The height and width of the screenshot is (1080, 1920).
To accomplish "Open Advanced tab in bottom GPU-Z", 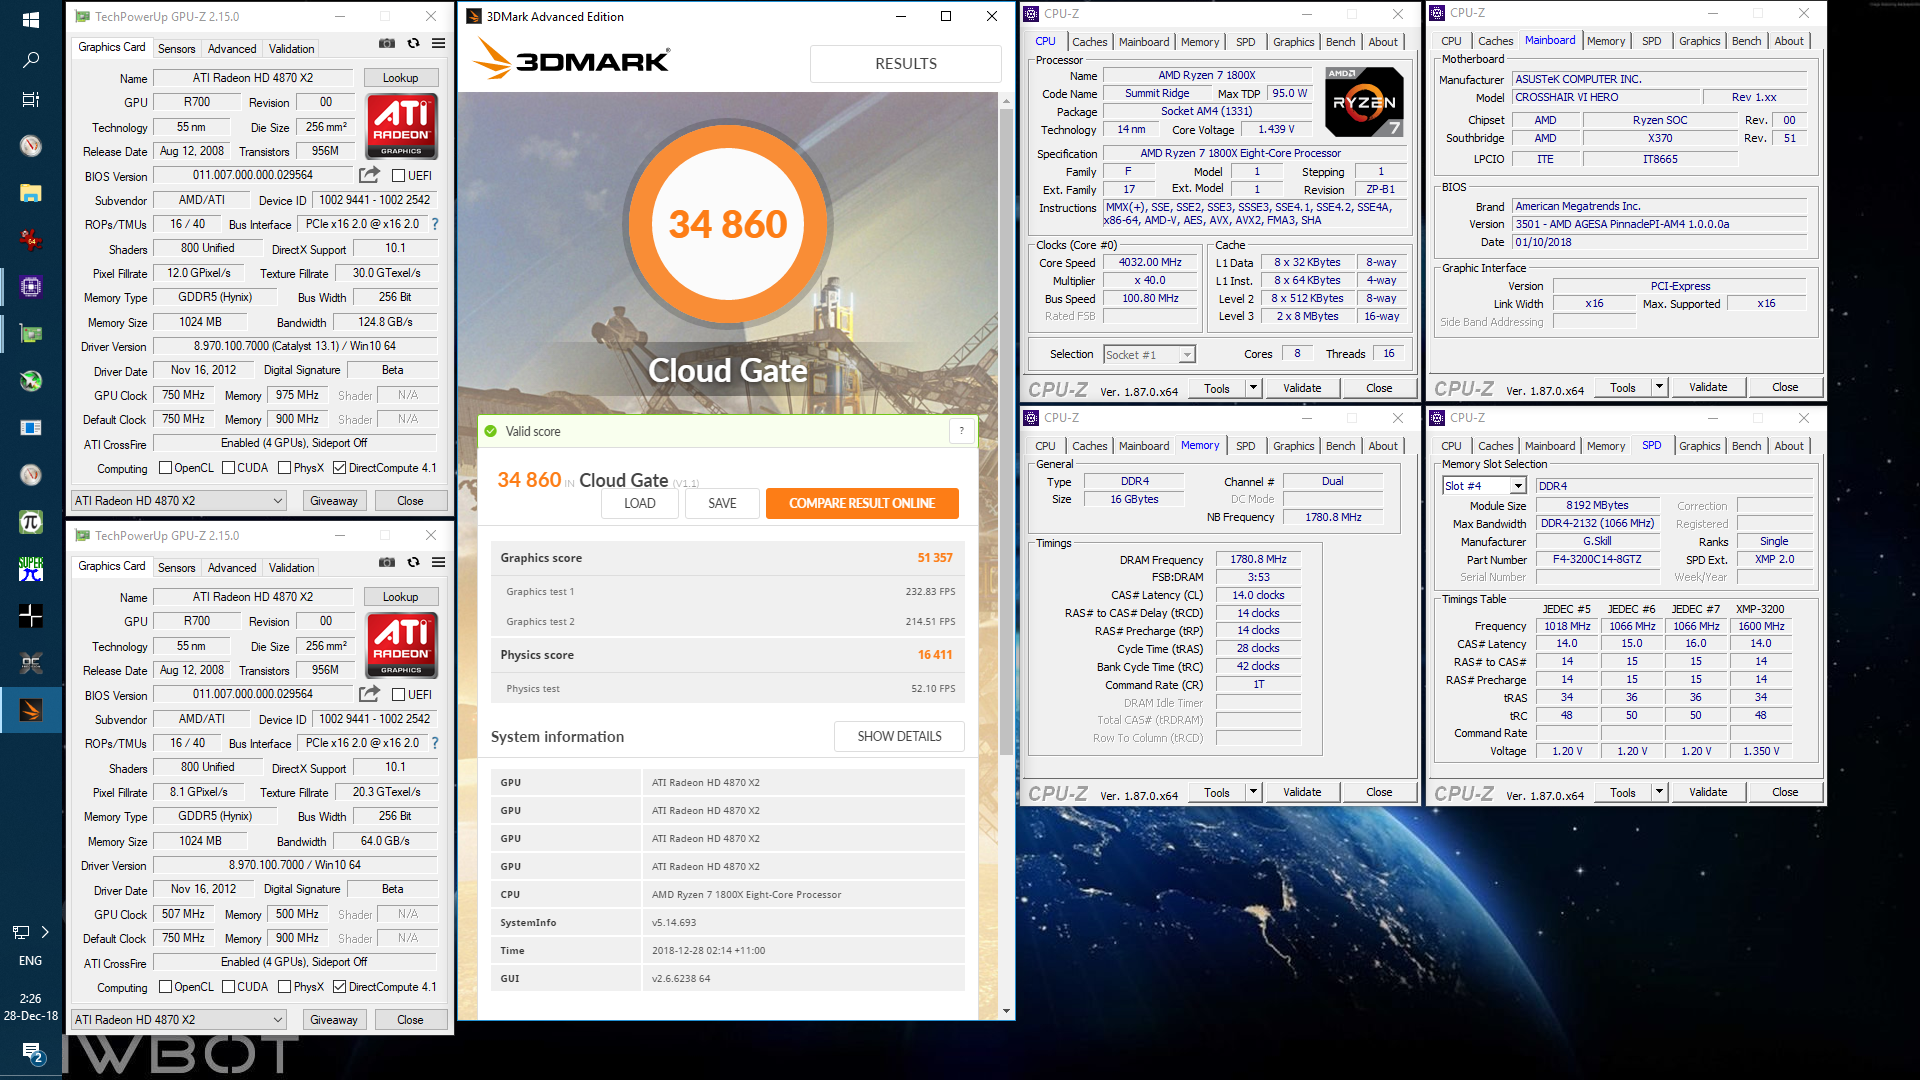I will coord(232,568).
